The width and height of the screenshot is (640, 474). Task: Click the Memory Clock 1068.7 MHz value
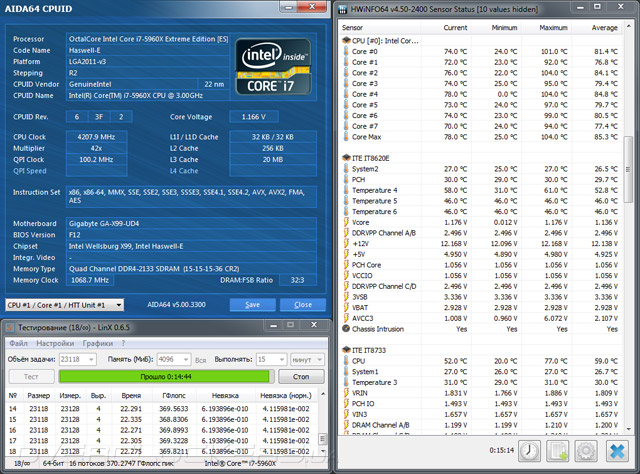(90, 280)
